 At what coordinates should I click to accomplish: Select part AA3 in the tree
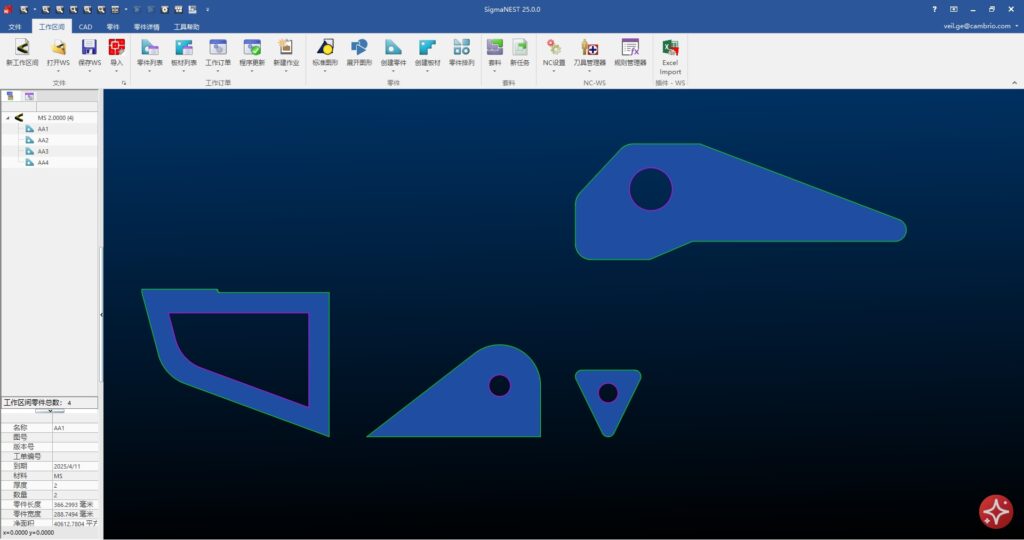[43, 151]
